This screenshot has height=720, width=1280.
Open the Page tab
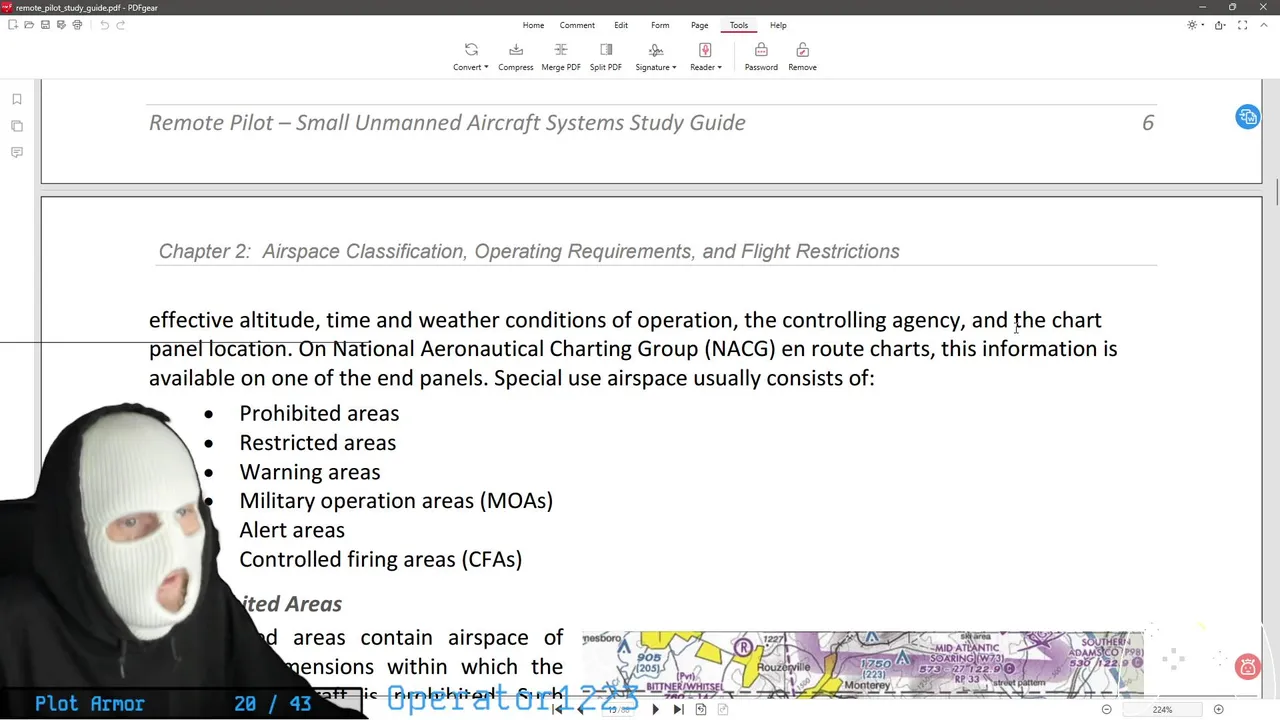[x=699, y=25]
